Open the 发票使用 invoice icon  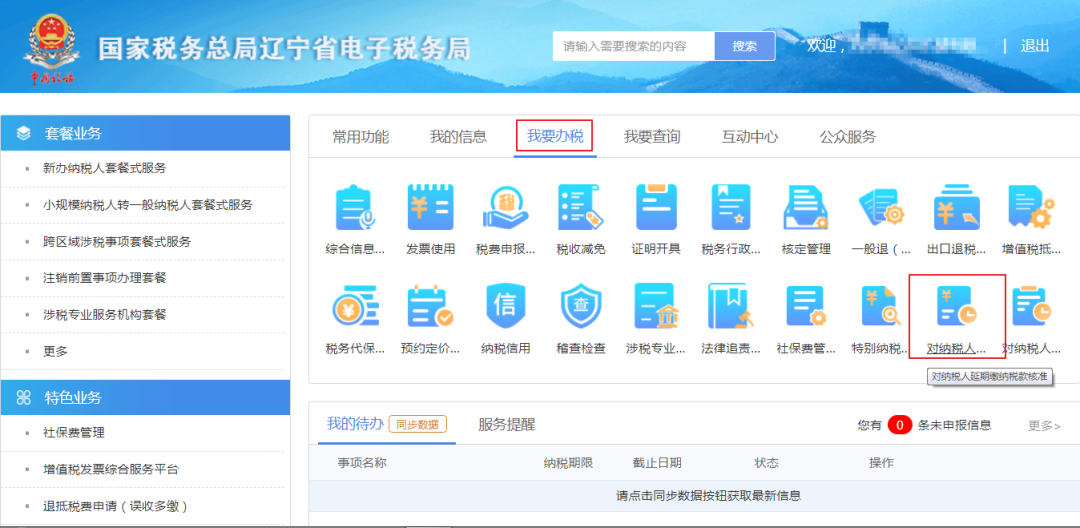tap(430, 208)
